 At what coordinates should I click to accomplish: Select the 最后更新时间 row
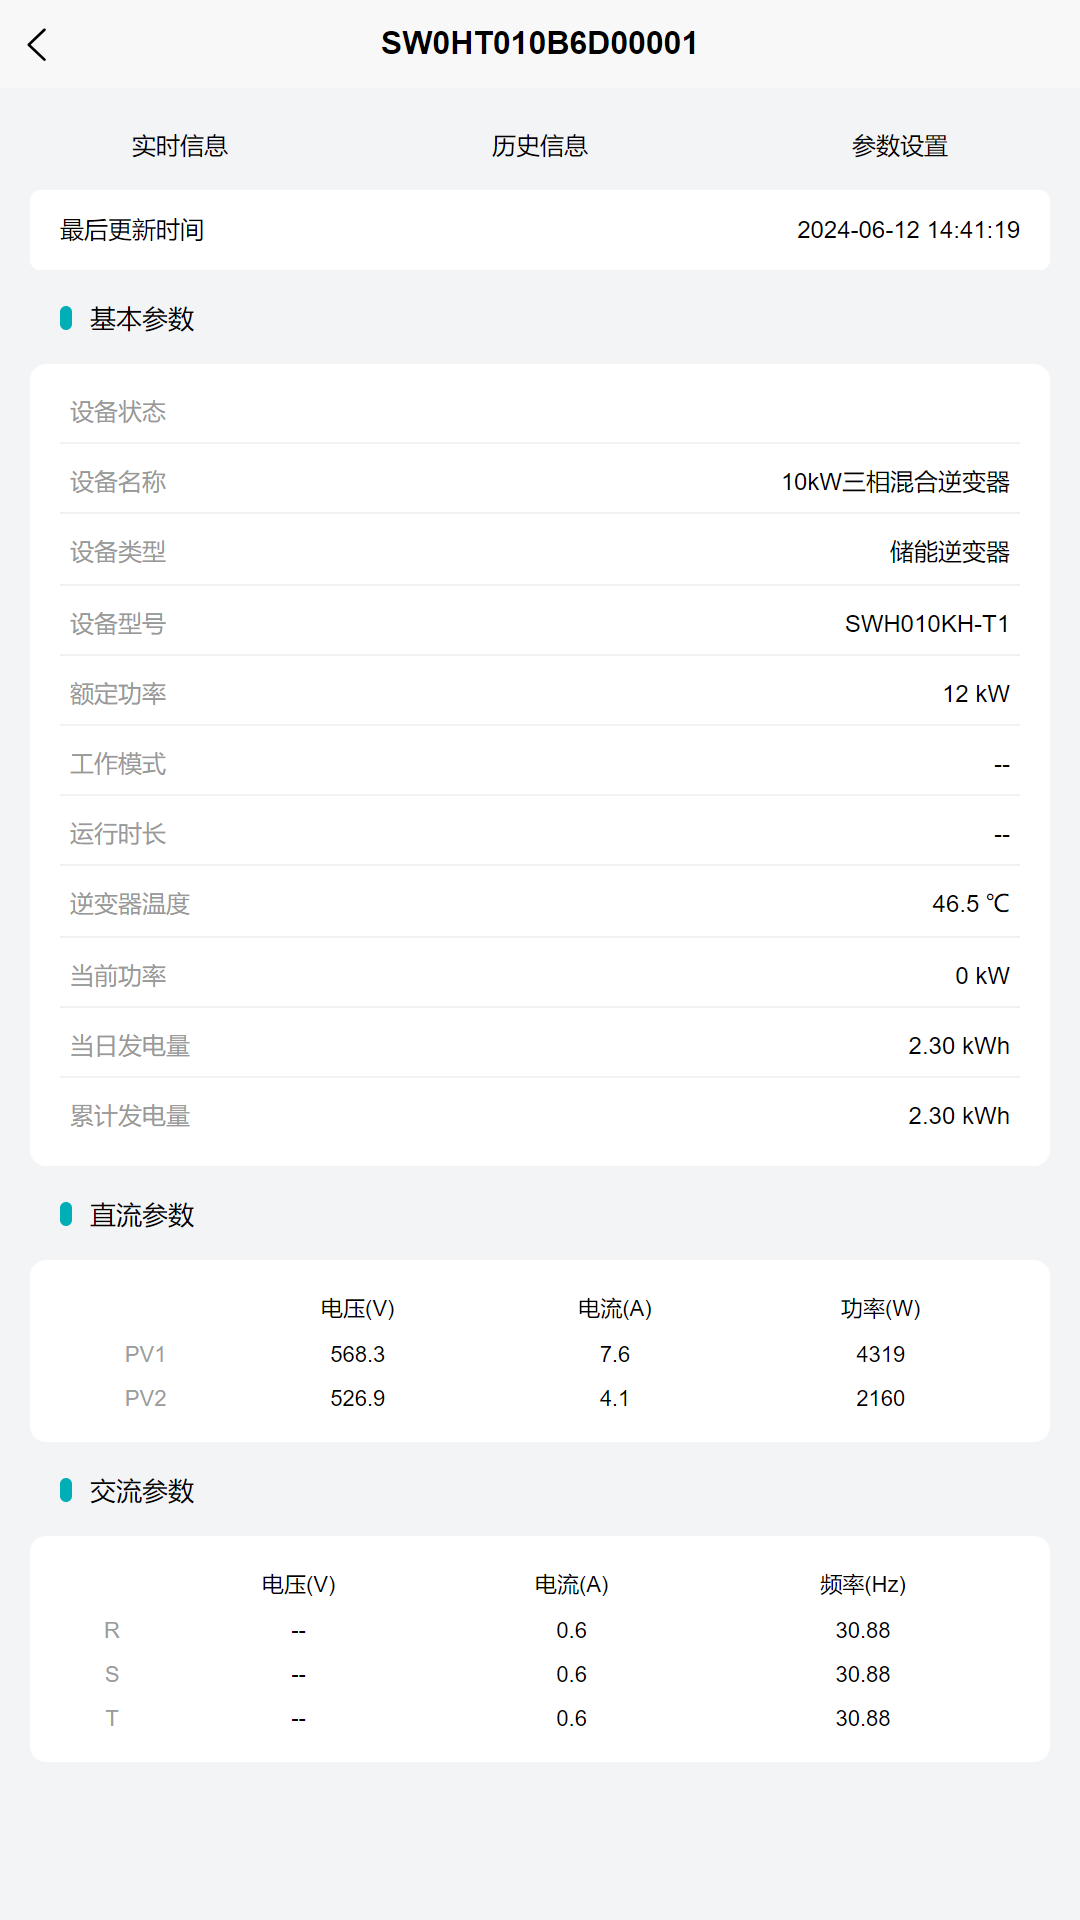click(x=132, y=230)
